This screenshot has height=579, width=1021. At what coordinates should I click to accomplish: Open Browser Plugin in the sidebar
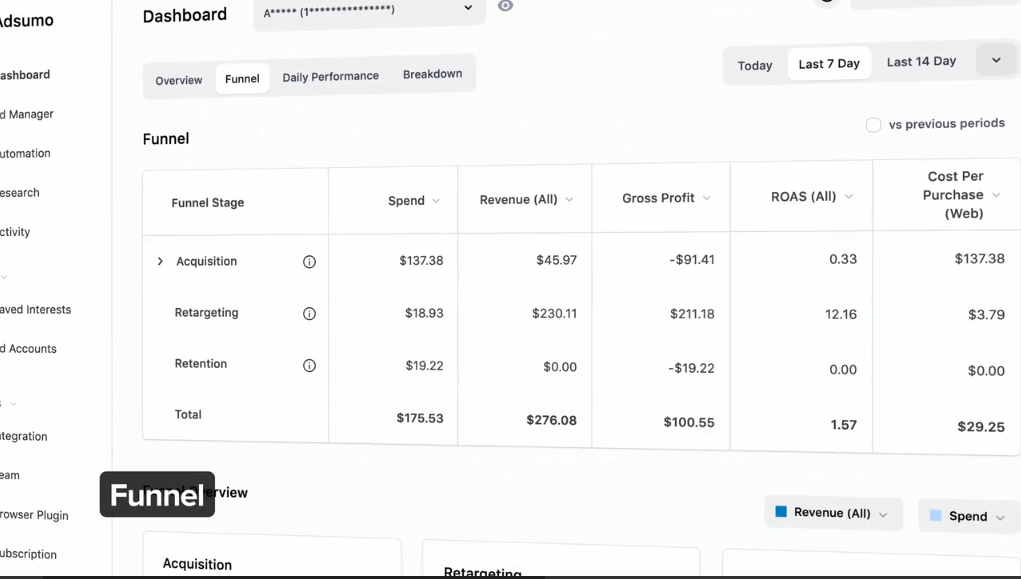(x=34, y=515)
